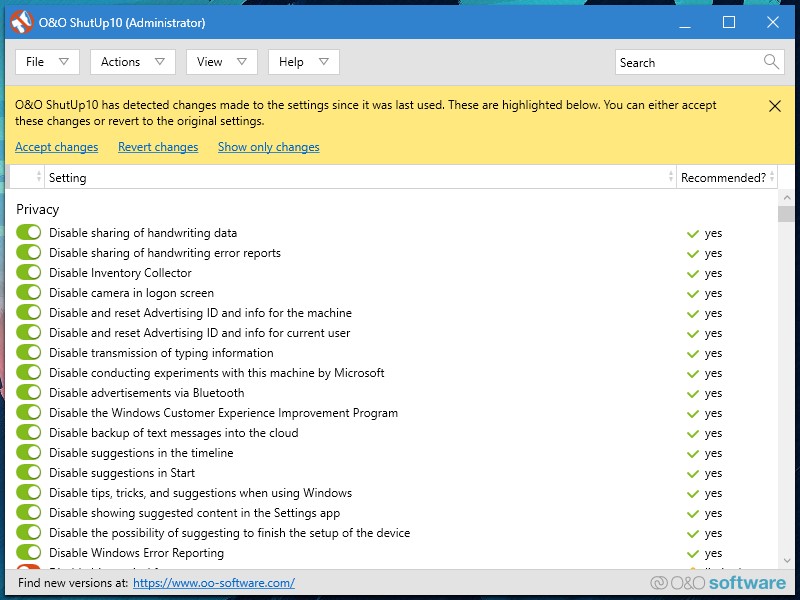Turn off Disable camera in logon screen
The image size is (800, 600).
(29, 293)
